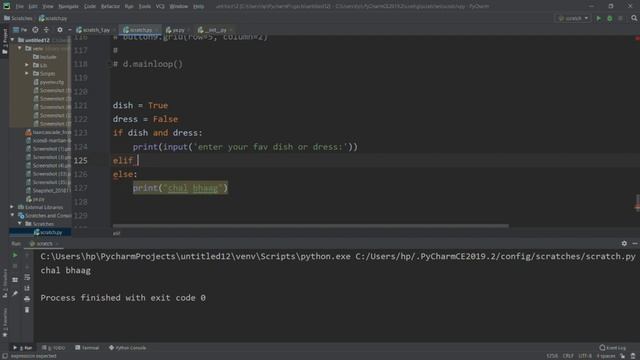Click the Stop square icon in top toolbar

(x=620, y=18)
